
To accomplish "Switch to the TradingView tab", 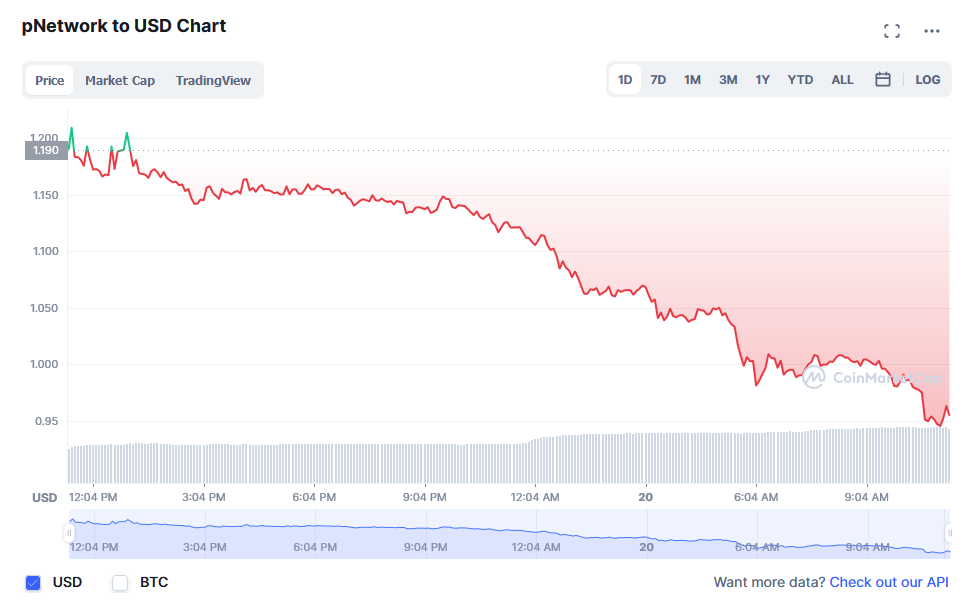I will tap(213, 81).
